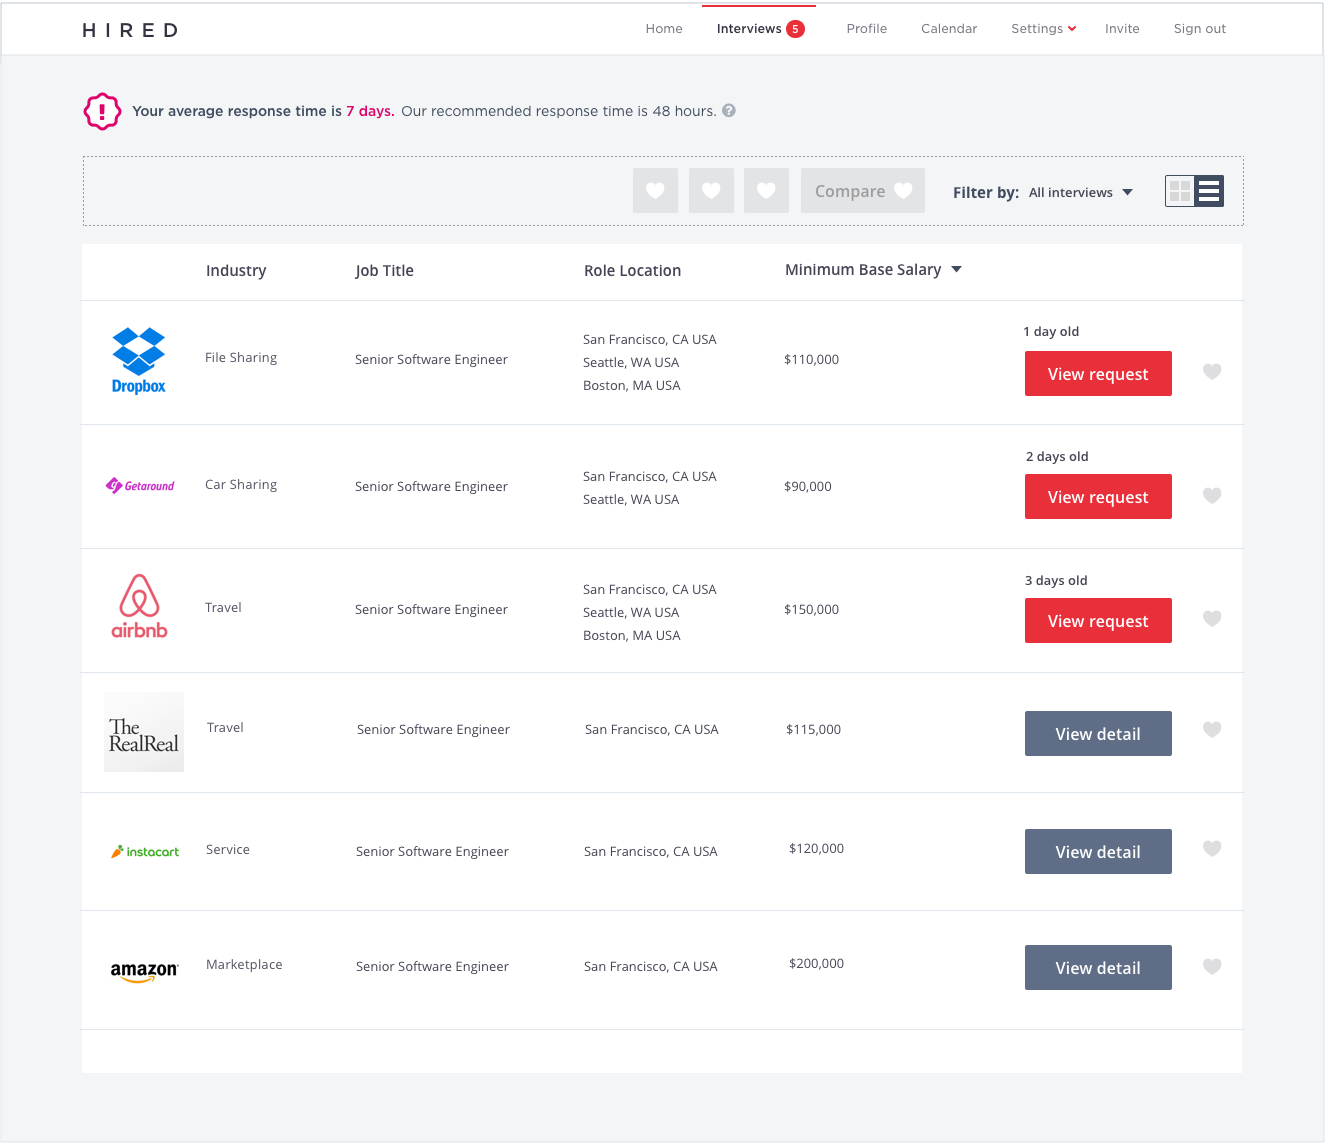The image size is (1326, 1147).
Task: Click the '2 days old' label
Action: tap(1057, 457)
